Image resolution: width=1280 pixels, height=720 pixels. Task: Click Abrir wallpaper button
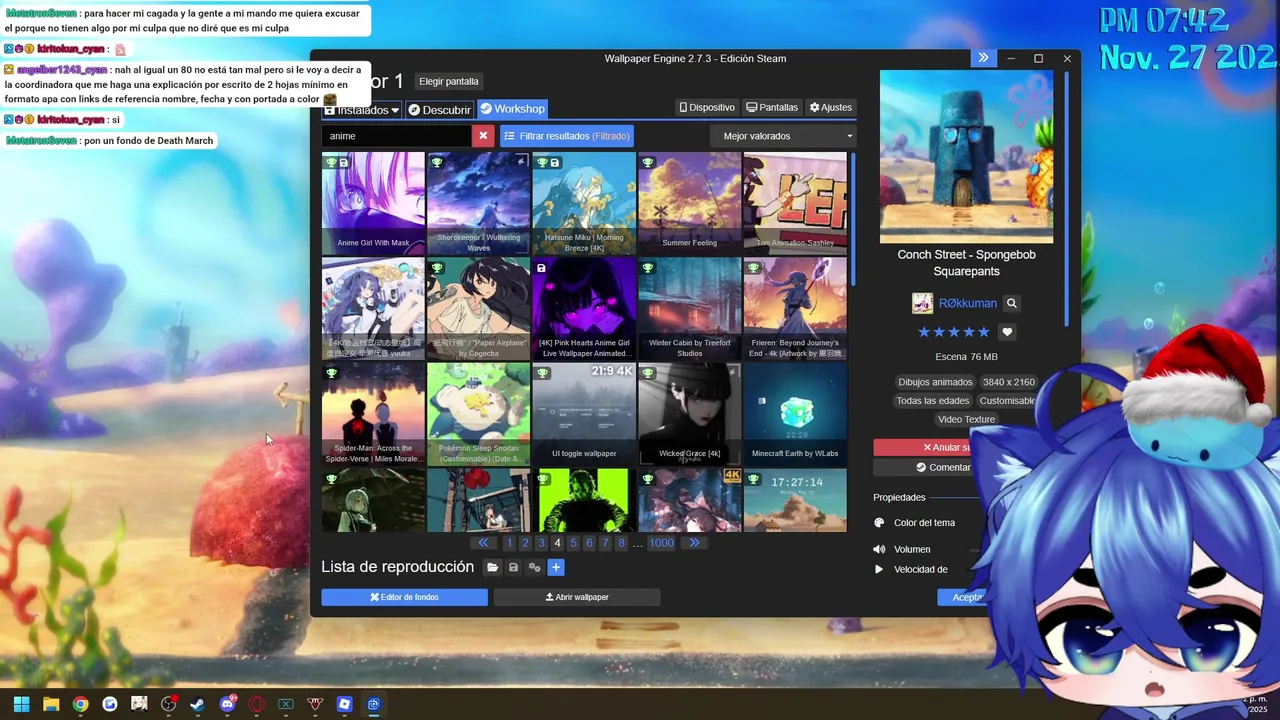577,597
